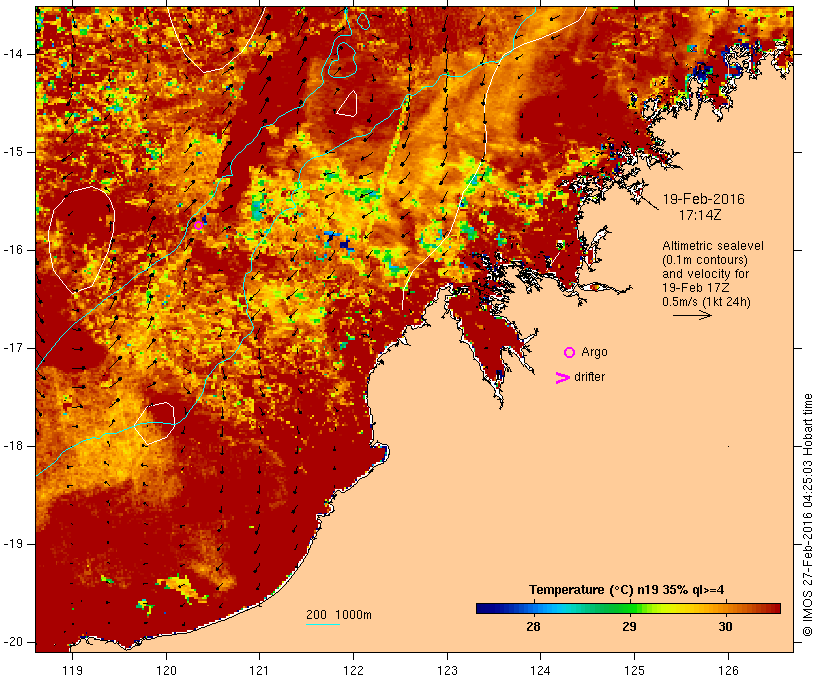
Task: Click the "Temperature (°C) n19 35% ql>=4" title
Action: click(x=627, y=590)
